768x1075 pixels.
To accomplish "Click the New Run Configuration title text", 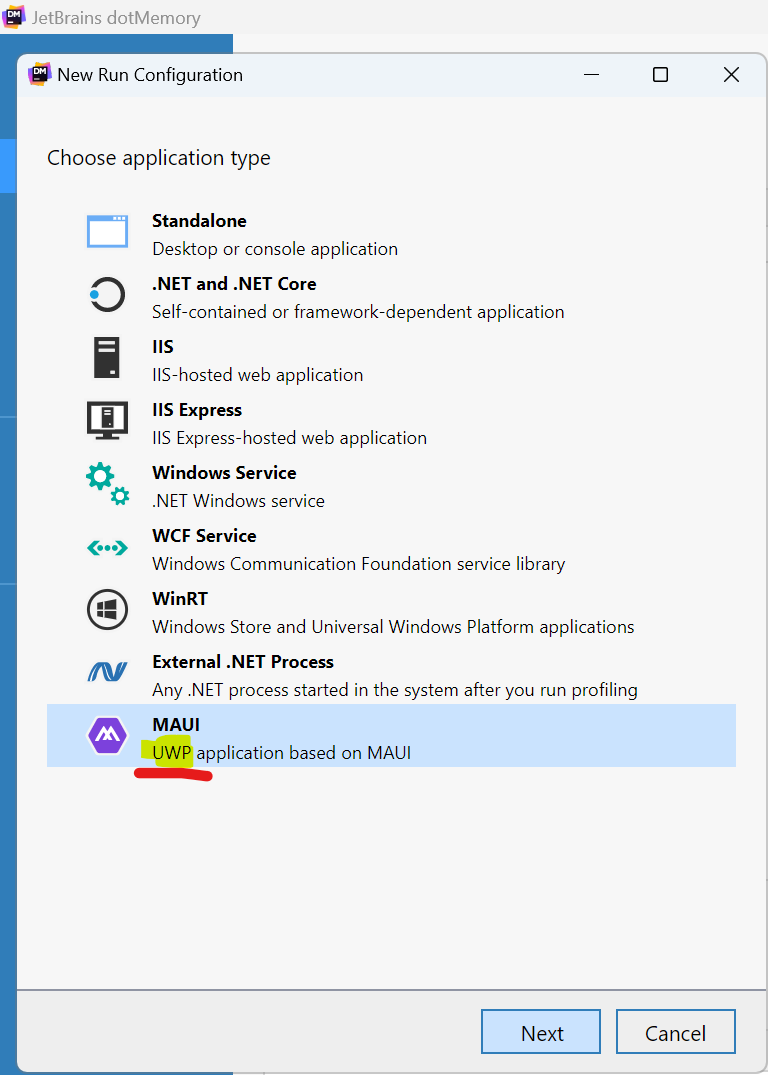I will (x=150, y=75).
